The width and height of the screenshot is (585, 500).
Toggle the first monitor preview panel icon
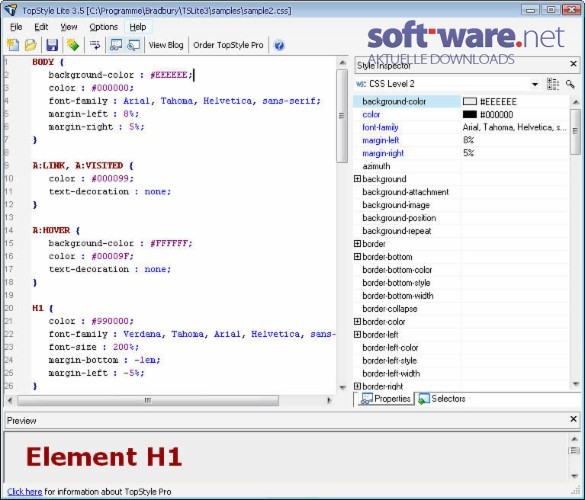pos(116,45)
